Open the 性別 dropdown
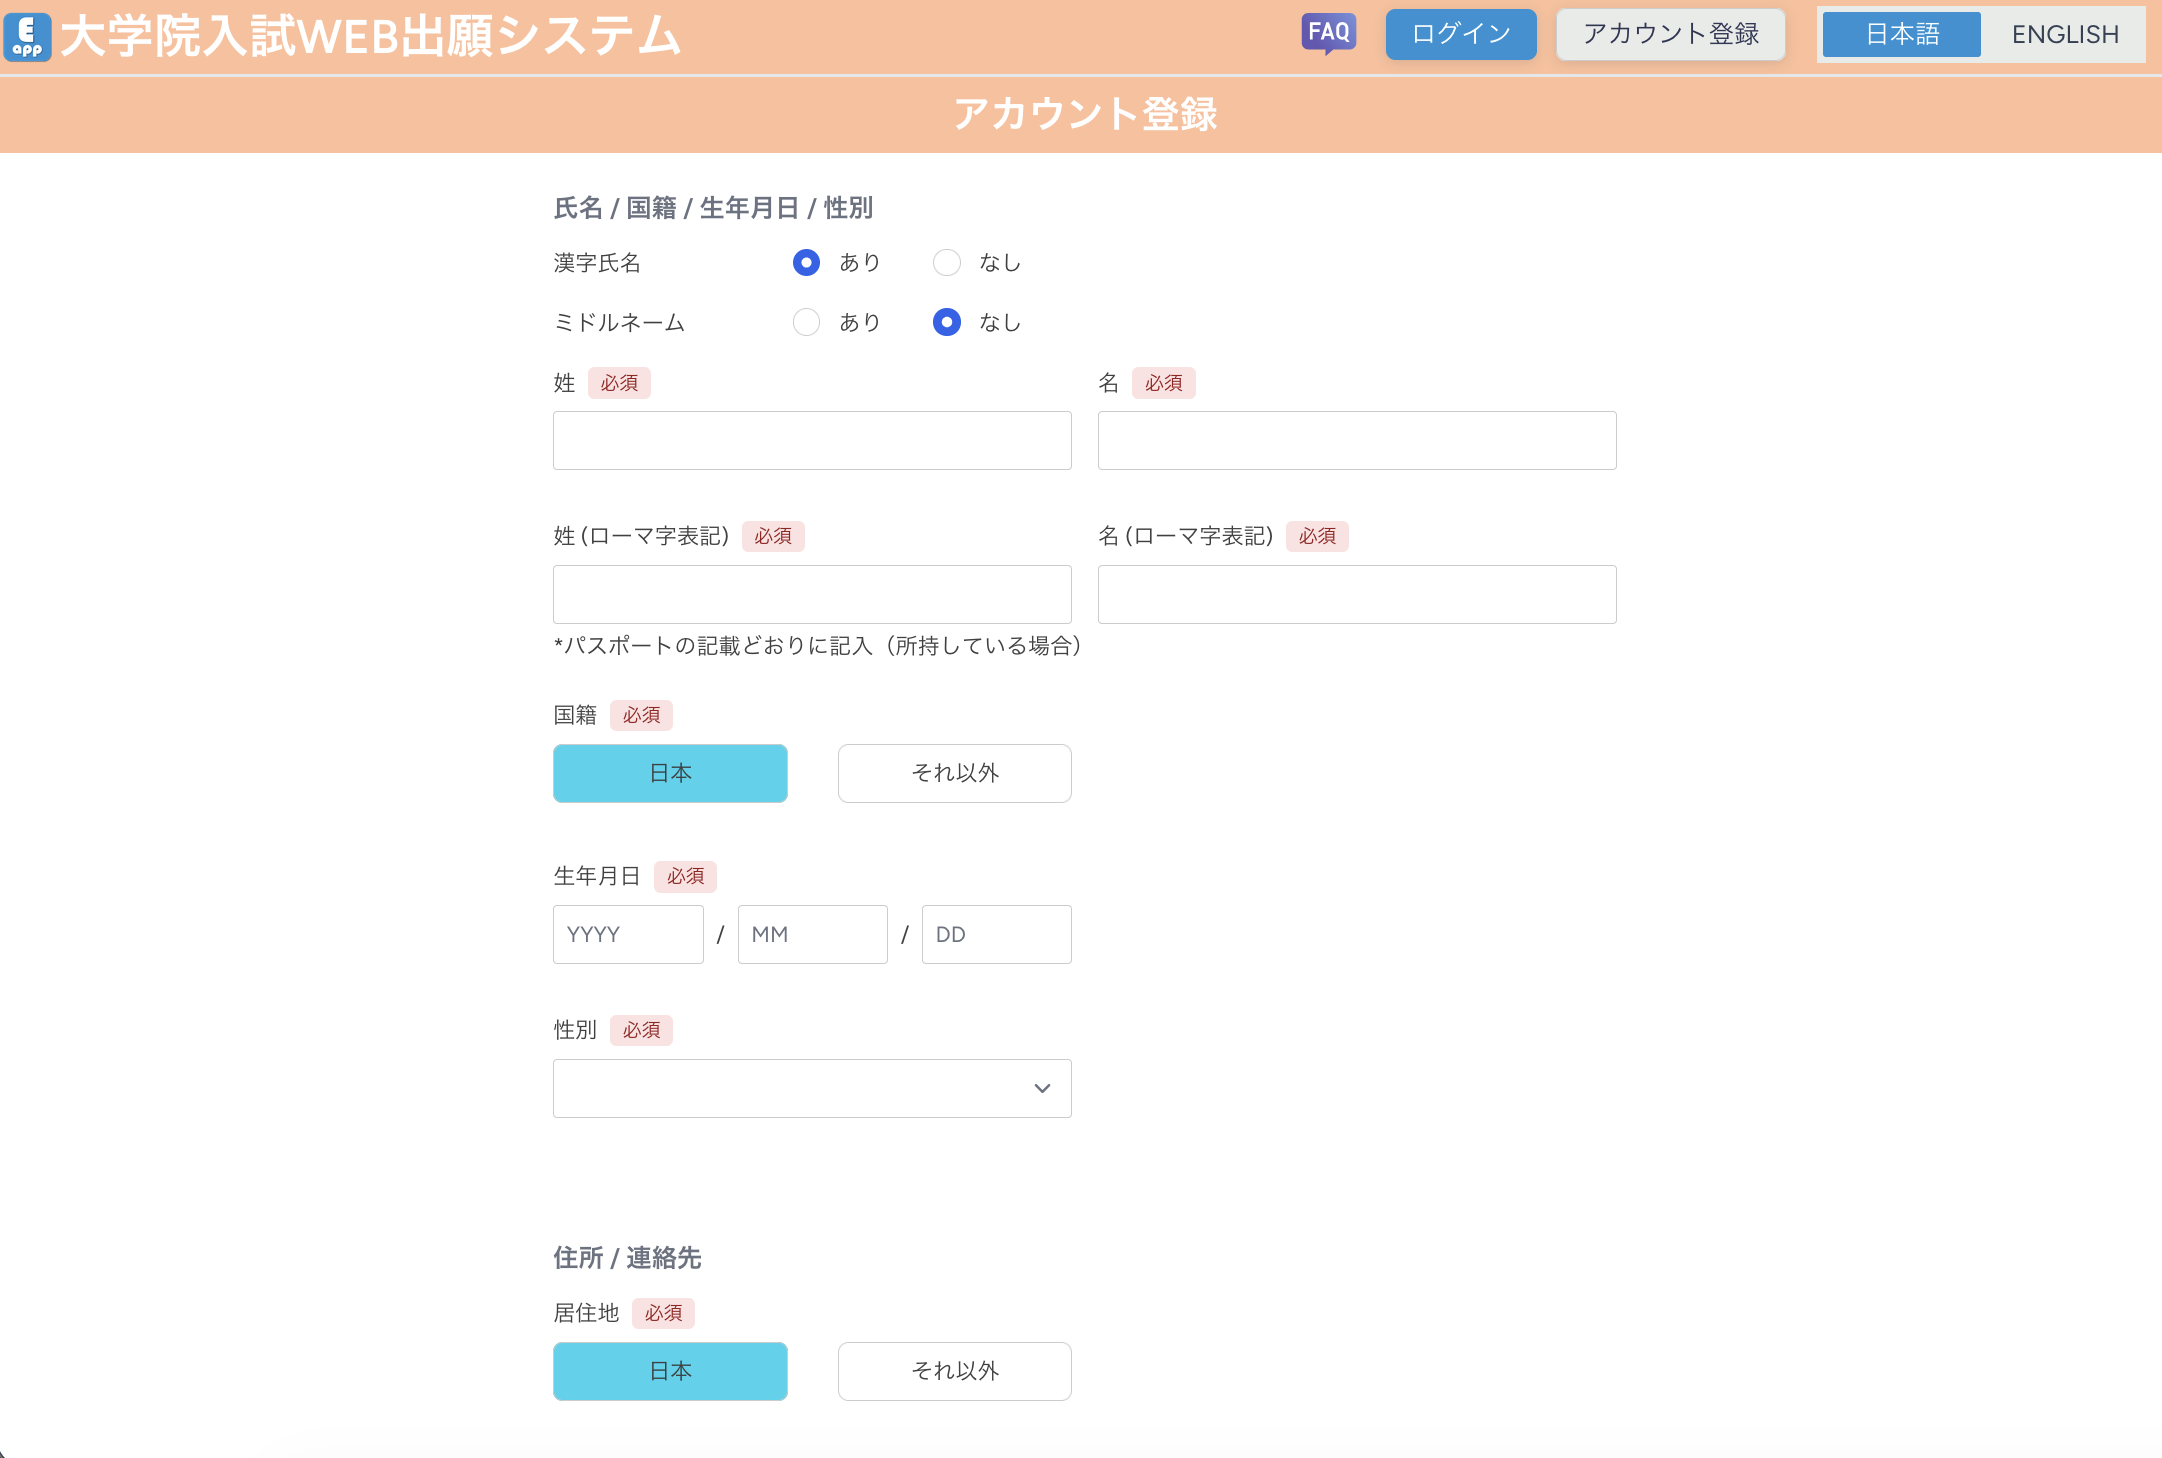This screenshot has height=1458, width=2162. pos(811,1088)
